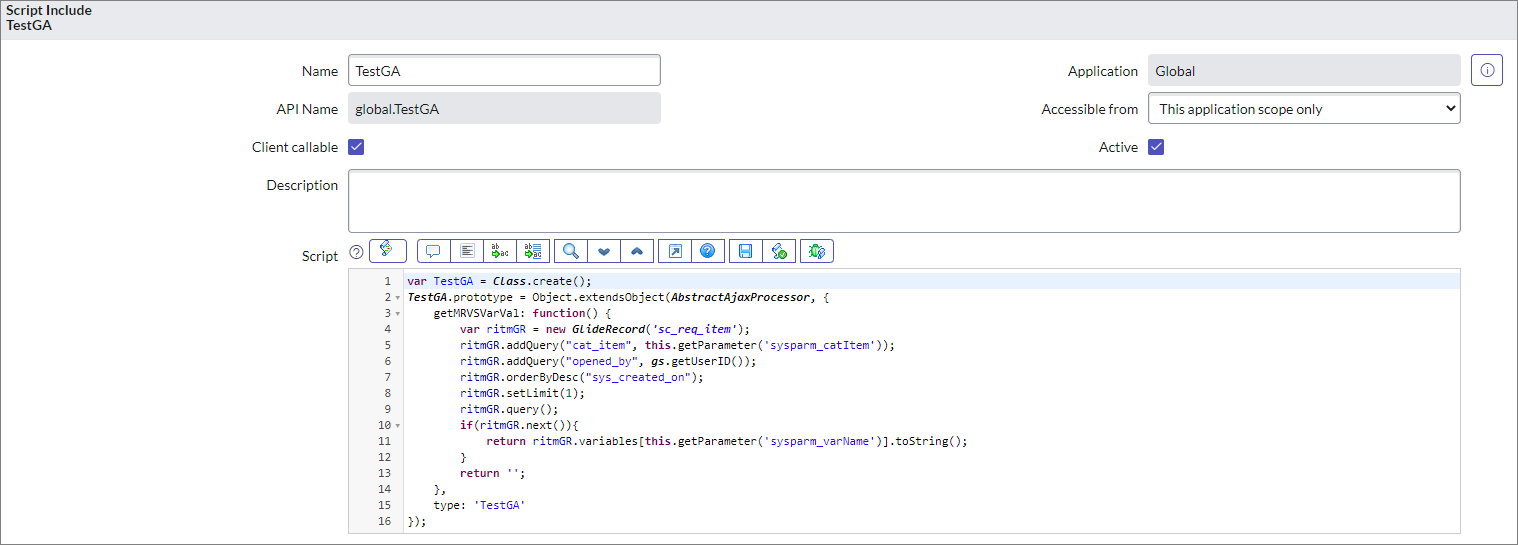Image resolution: width=1518 pixels, height=545 pixels.
Task: Open editor help blue question icon
Action: pos(708,251)
